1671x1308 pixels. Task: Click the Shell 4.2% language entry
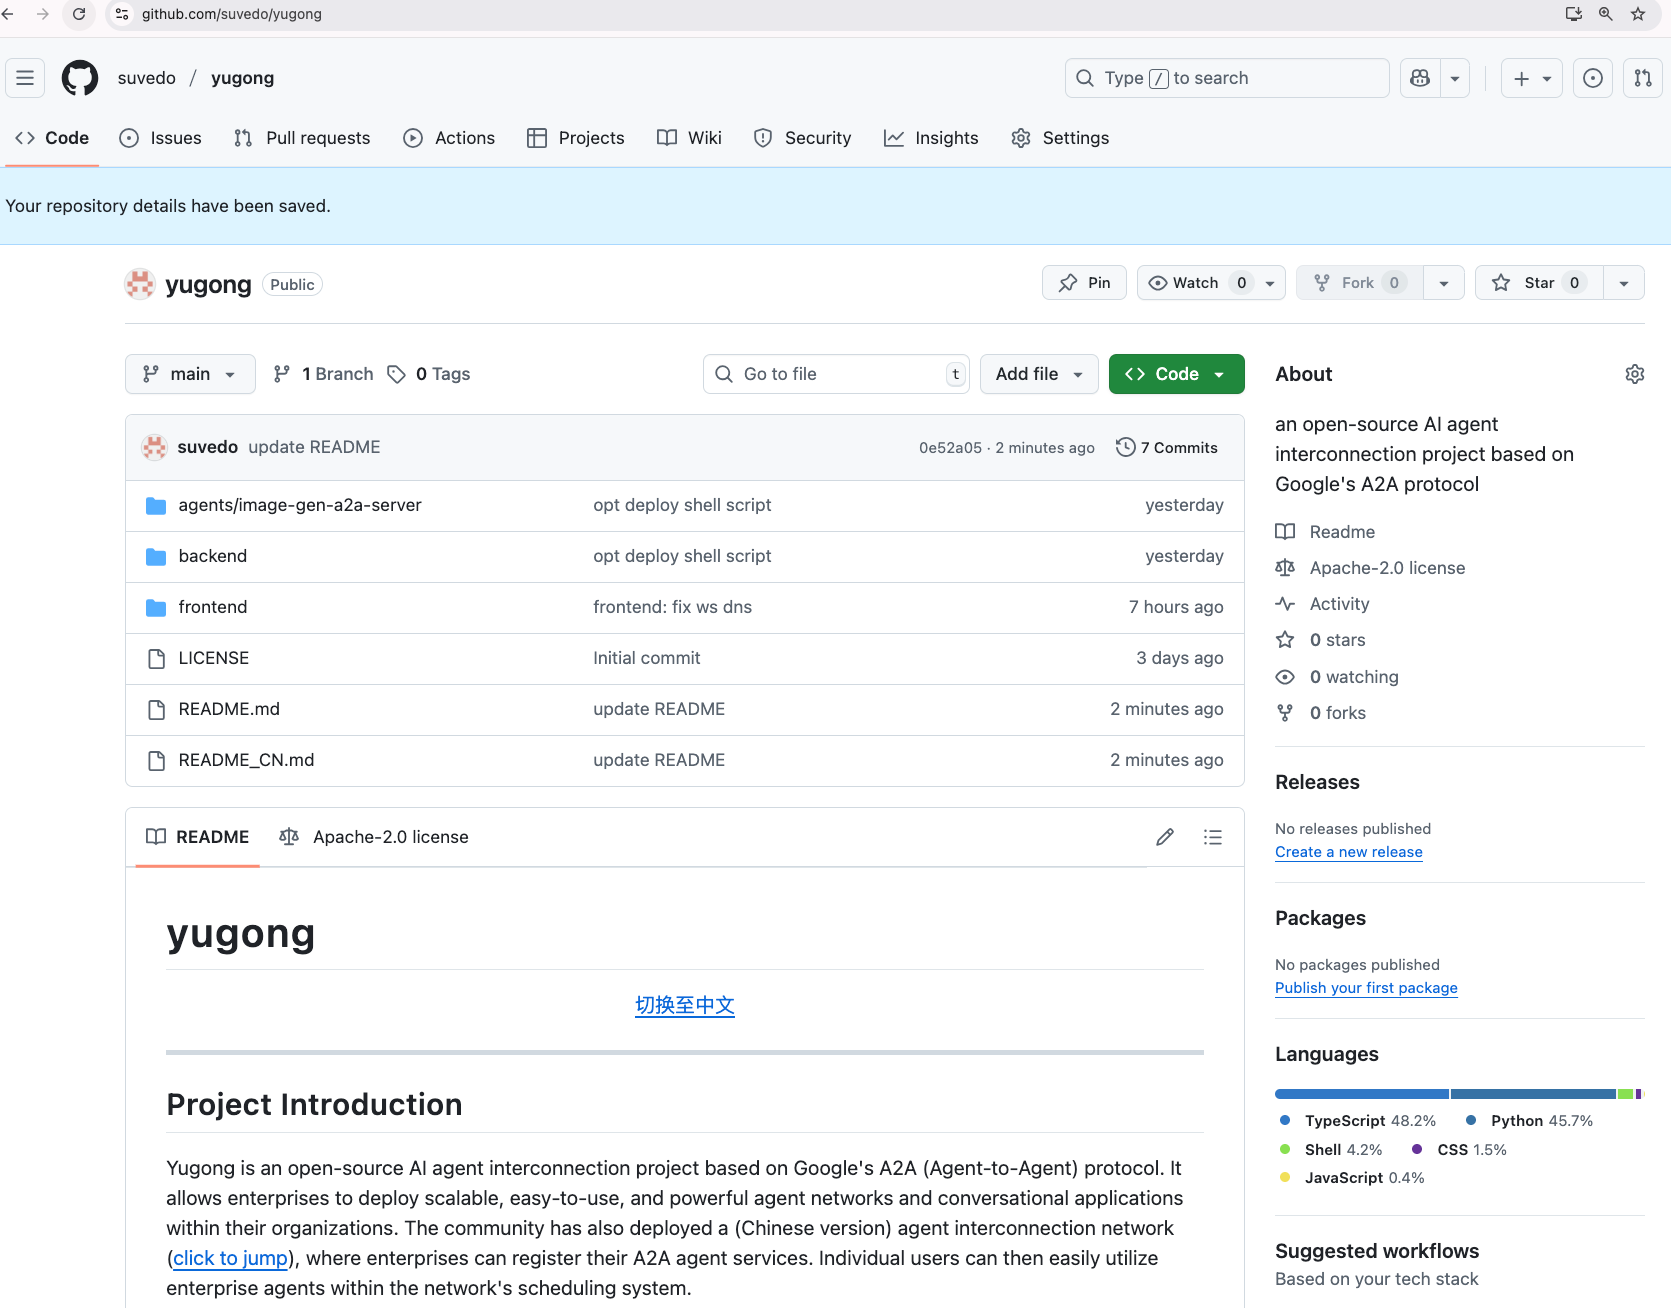(x=1331, y=1150)
